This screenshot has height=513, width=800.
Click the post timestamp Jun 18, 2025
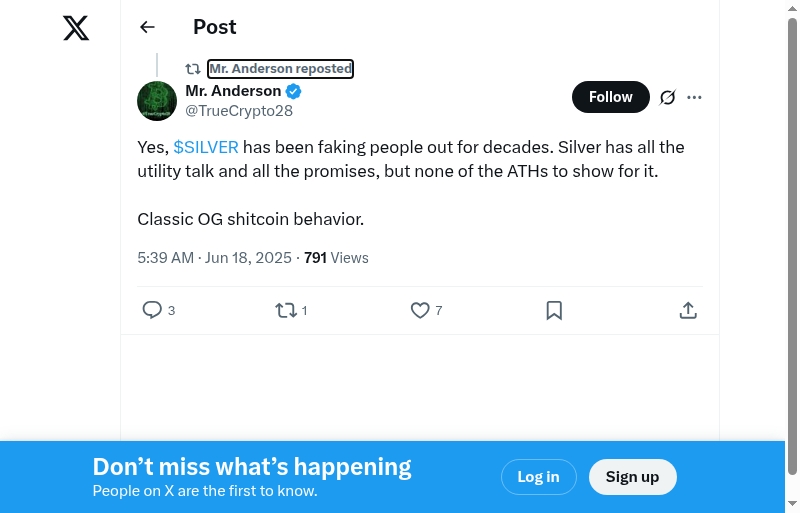point(250,258)
